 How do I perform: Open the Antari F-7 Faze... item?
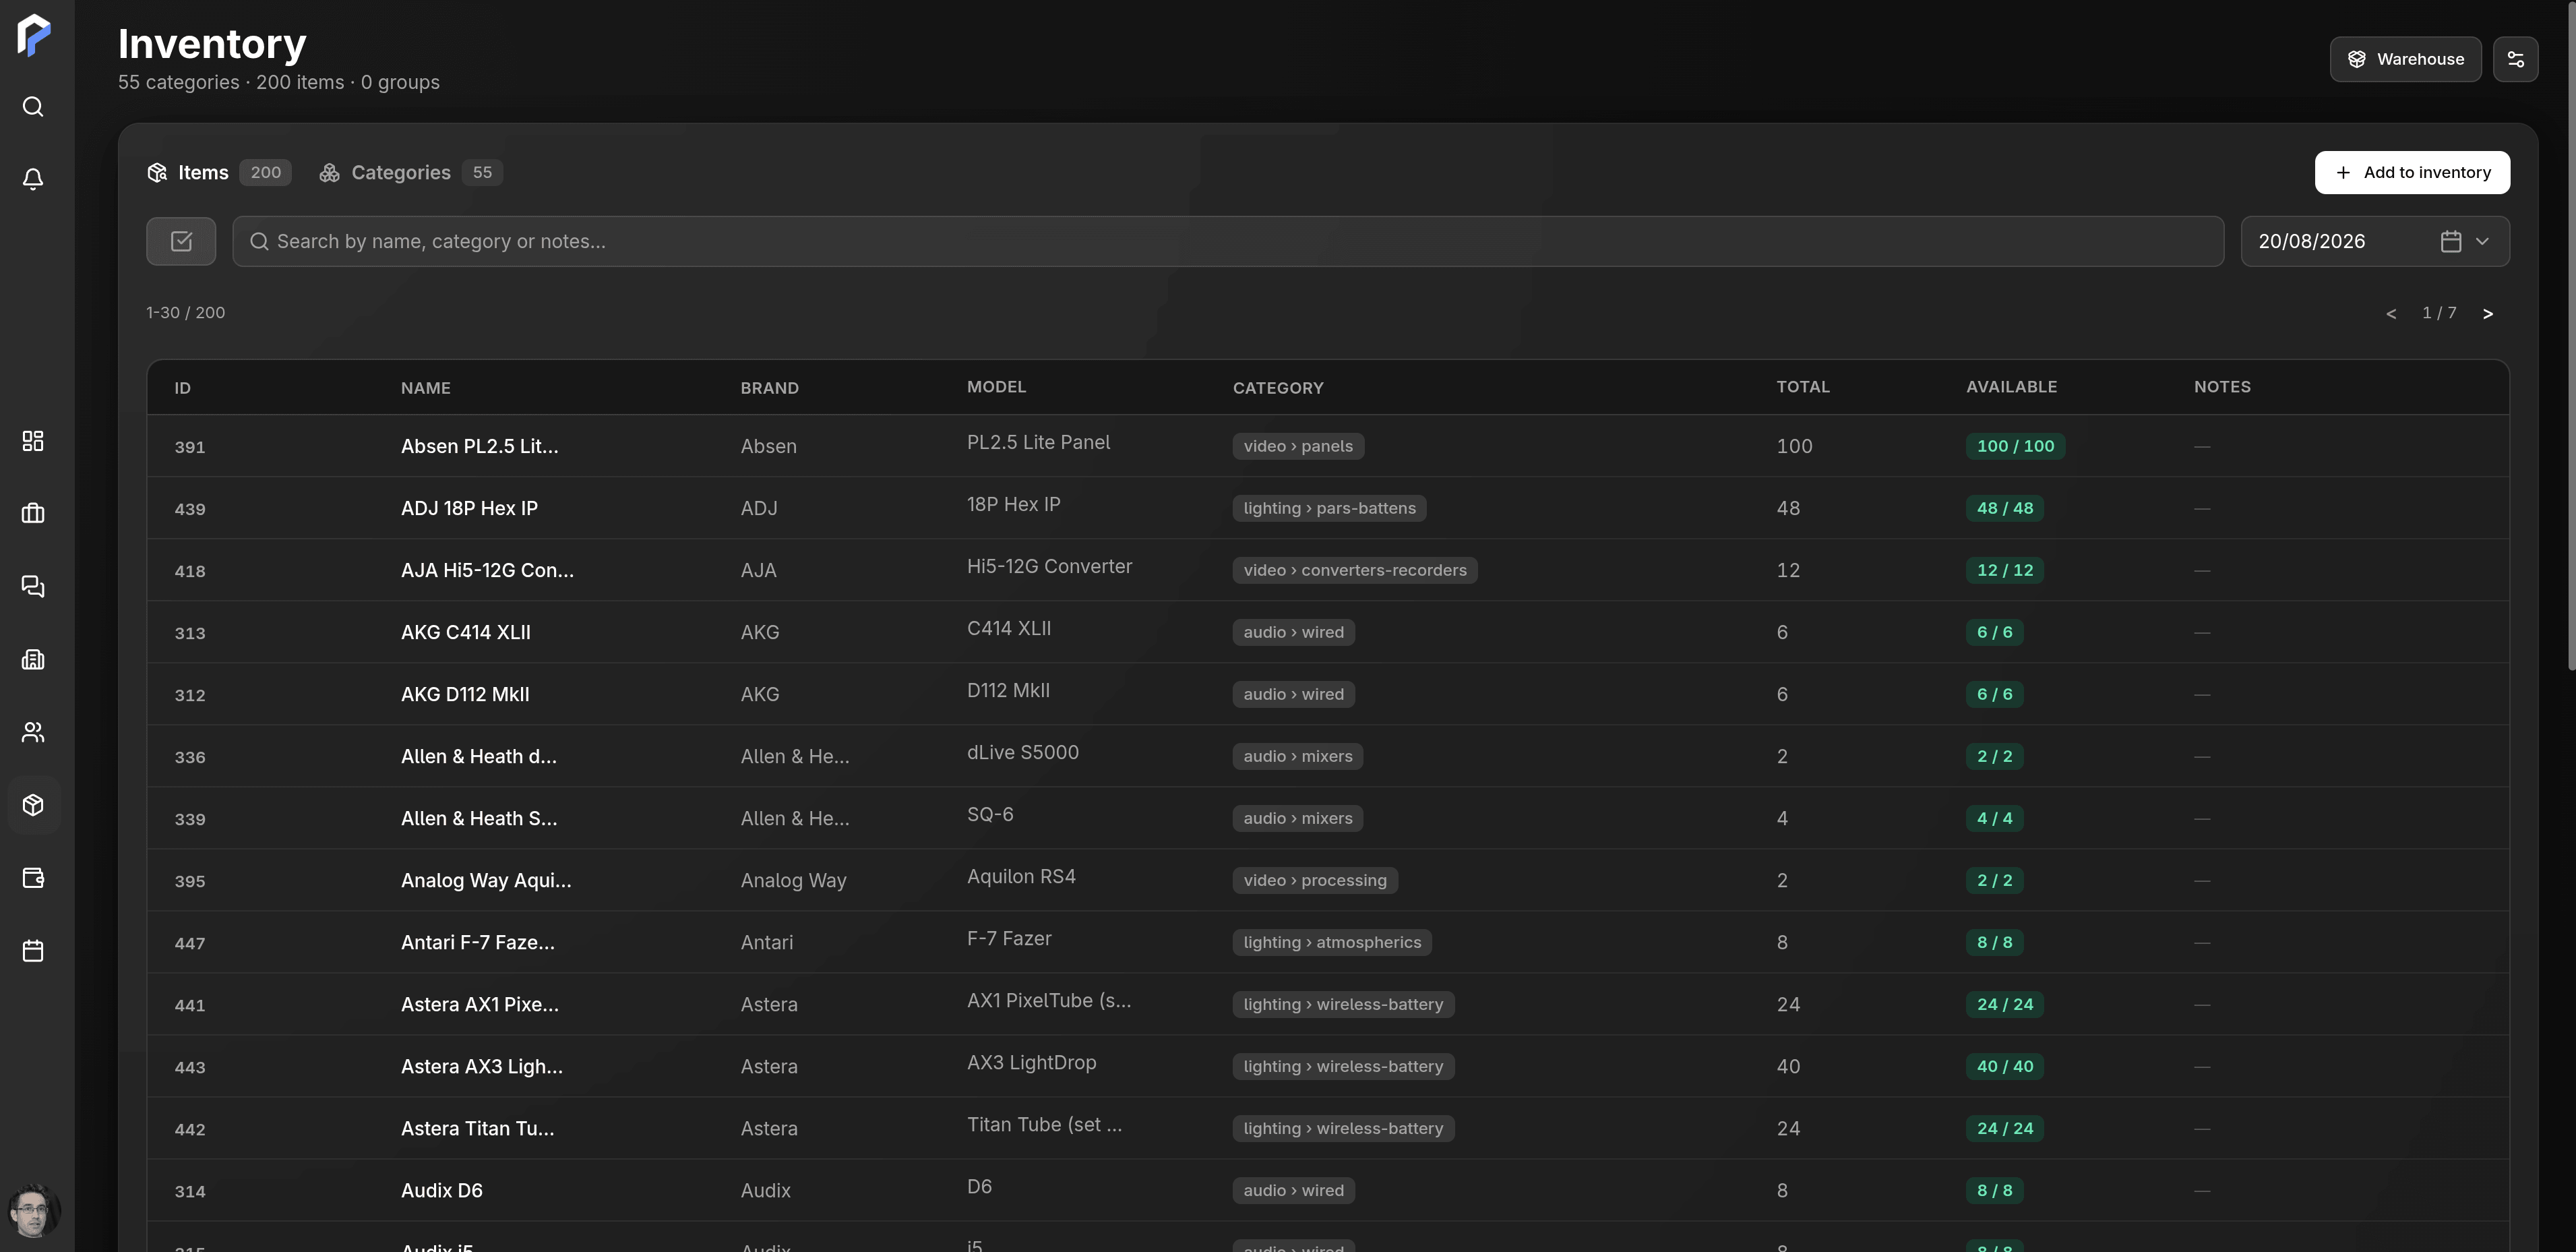click(x=477, y=942)
